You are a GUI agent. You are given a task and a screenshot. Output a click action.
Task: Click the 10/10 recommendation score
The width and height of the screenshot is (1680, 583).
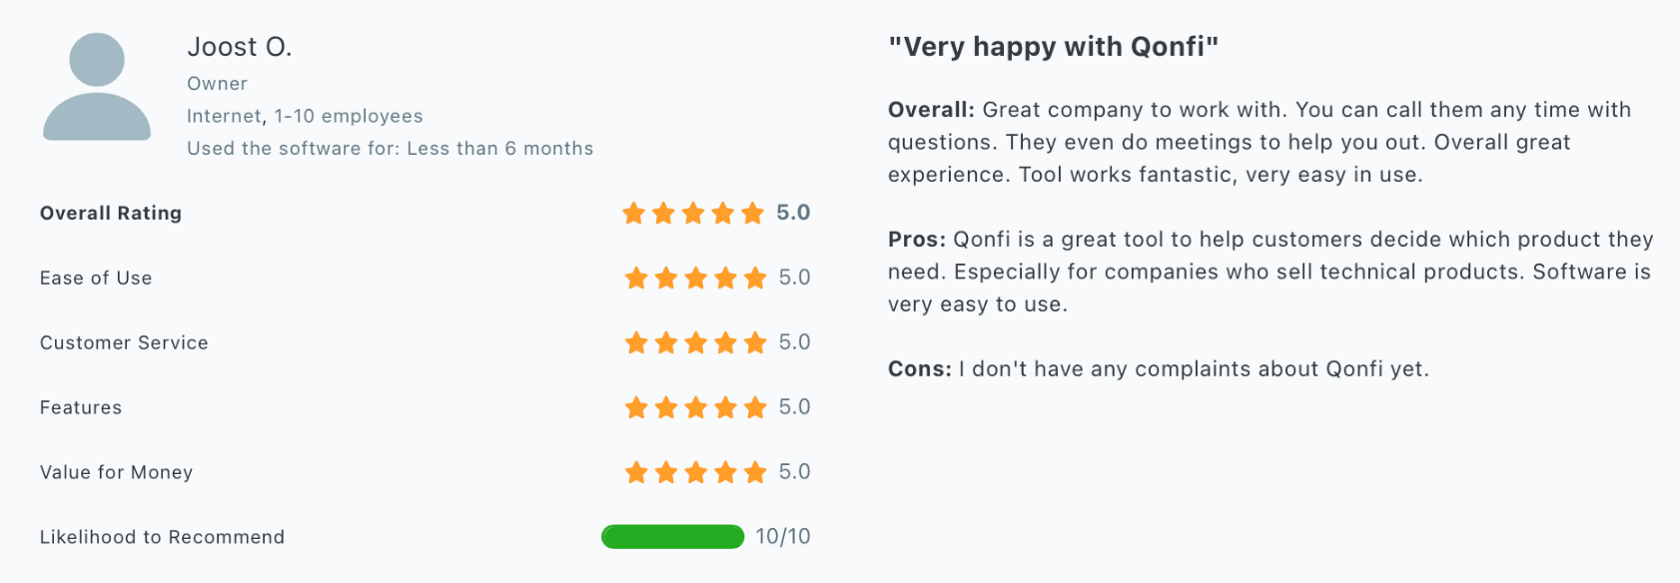(x=783, y=537)
